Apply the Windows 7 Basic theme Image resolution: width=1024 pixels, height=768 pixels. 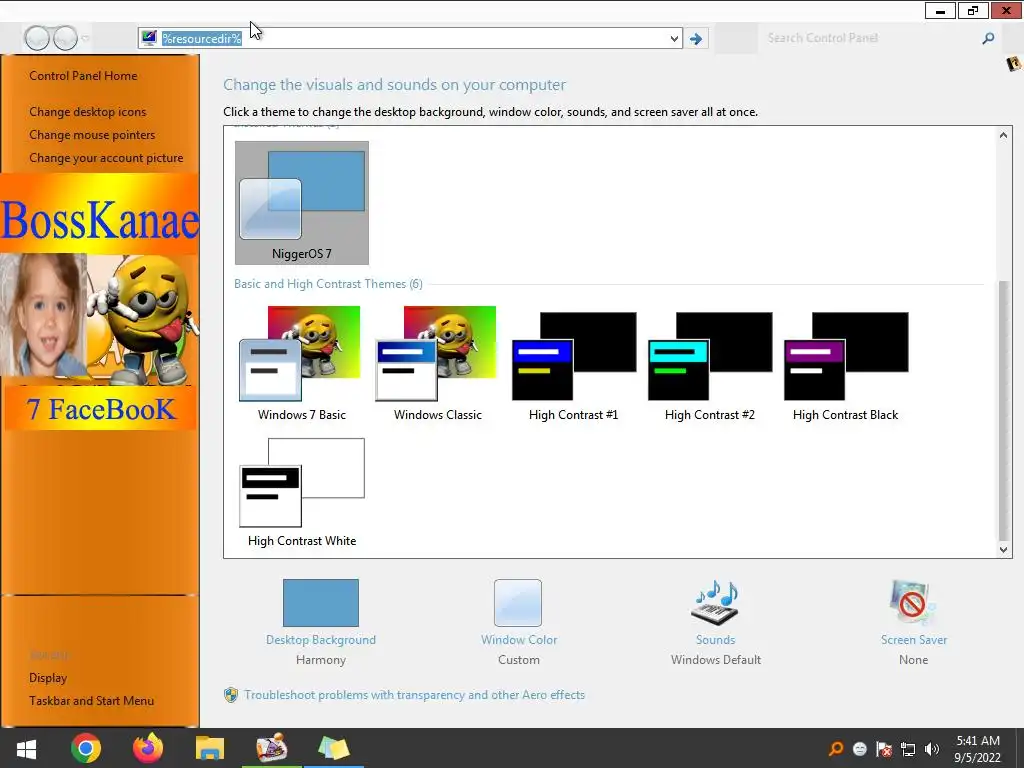point(302,364)
